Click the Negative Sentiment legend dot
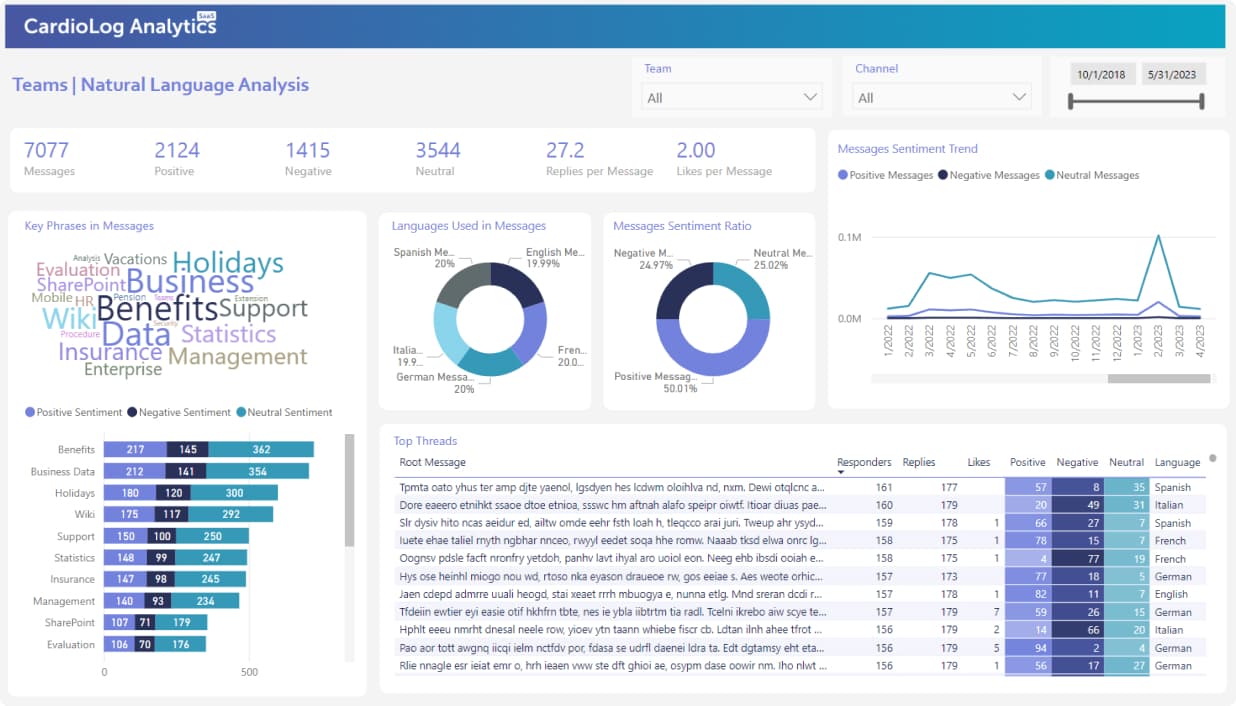This screenshot has width=1236, height=706. tap(132, 412)
